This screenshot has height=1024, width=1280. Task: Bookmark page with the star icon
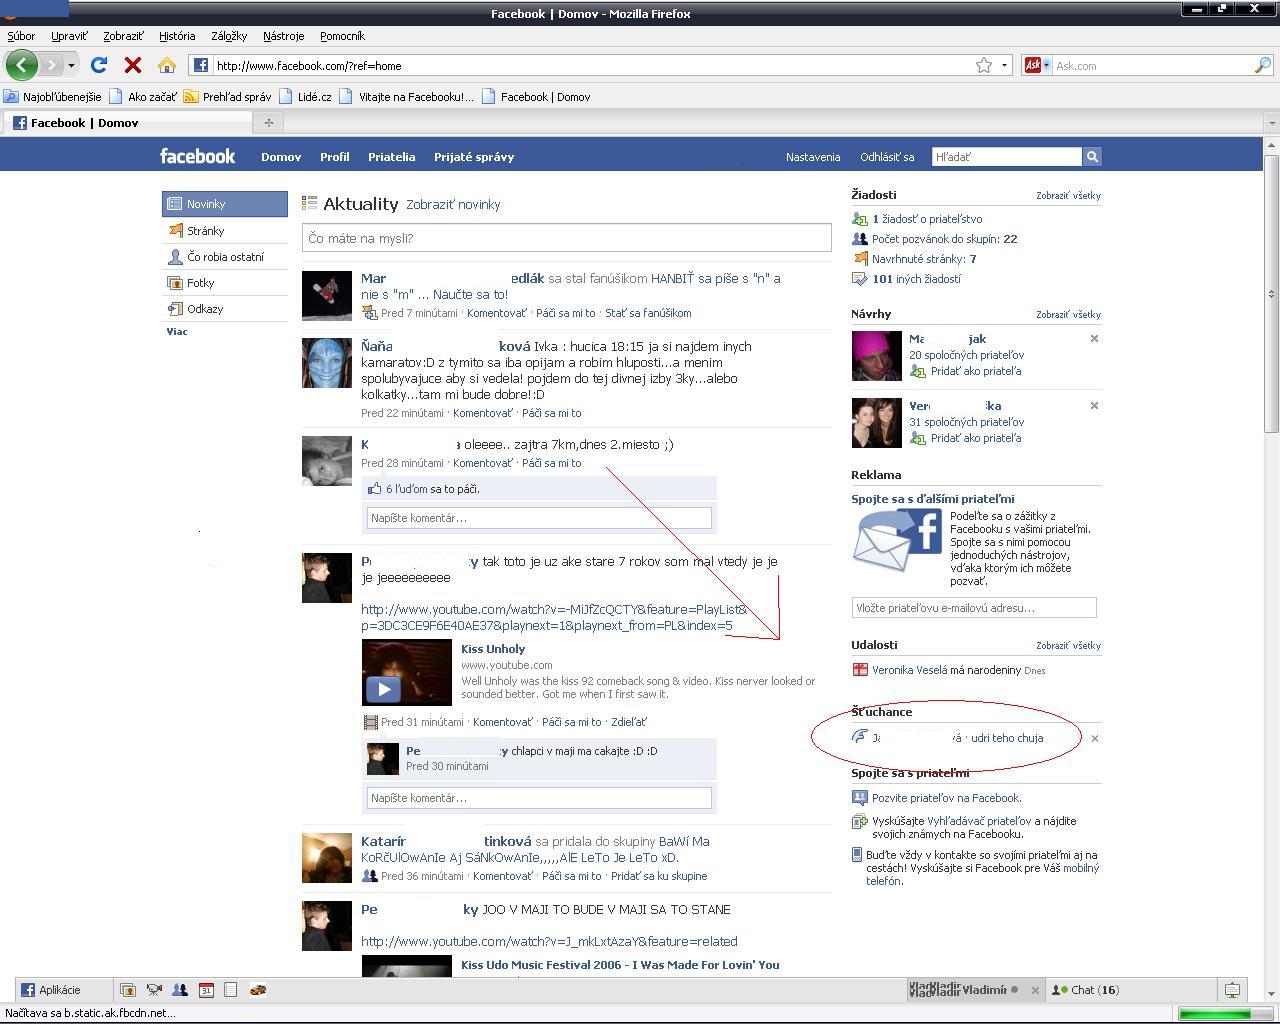[984, 65]
